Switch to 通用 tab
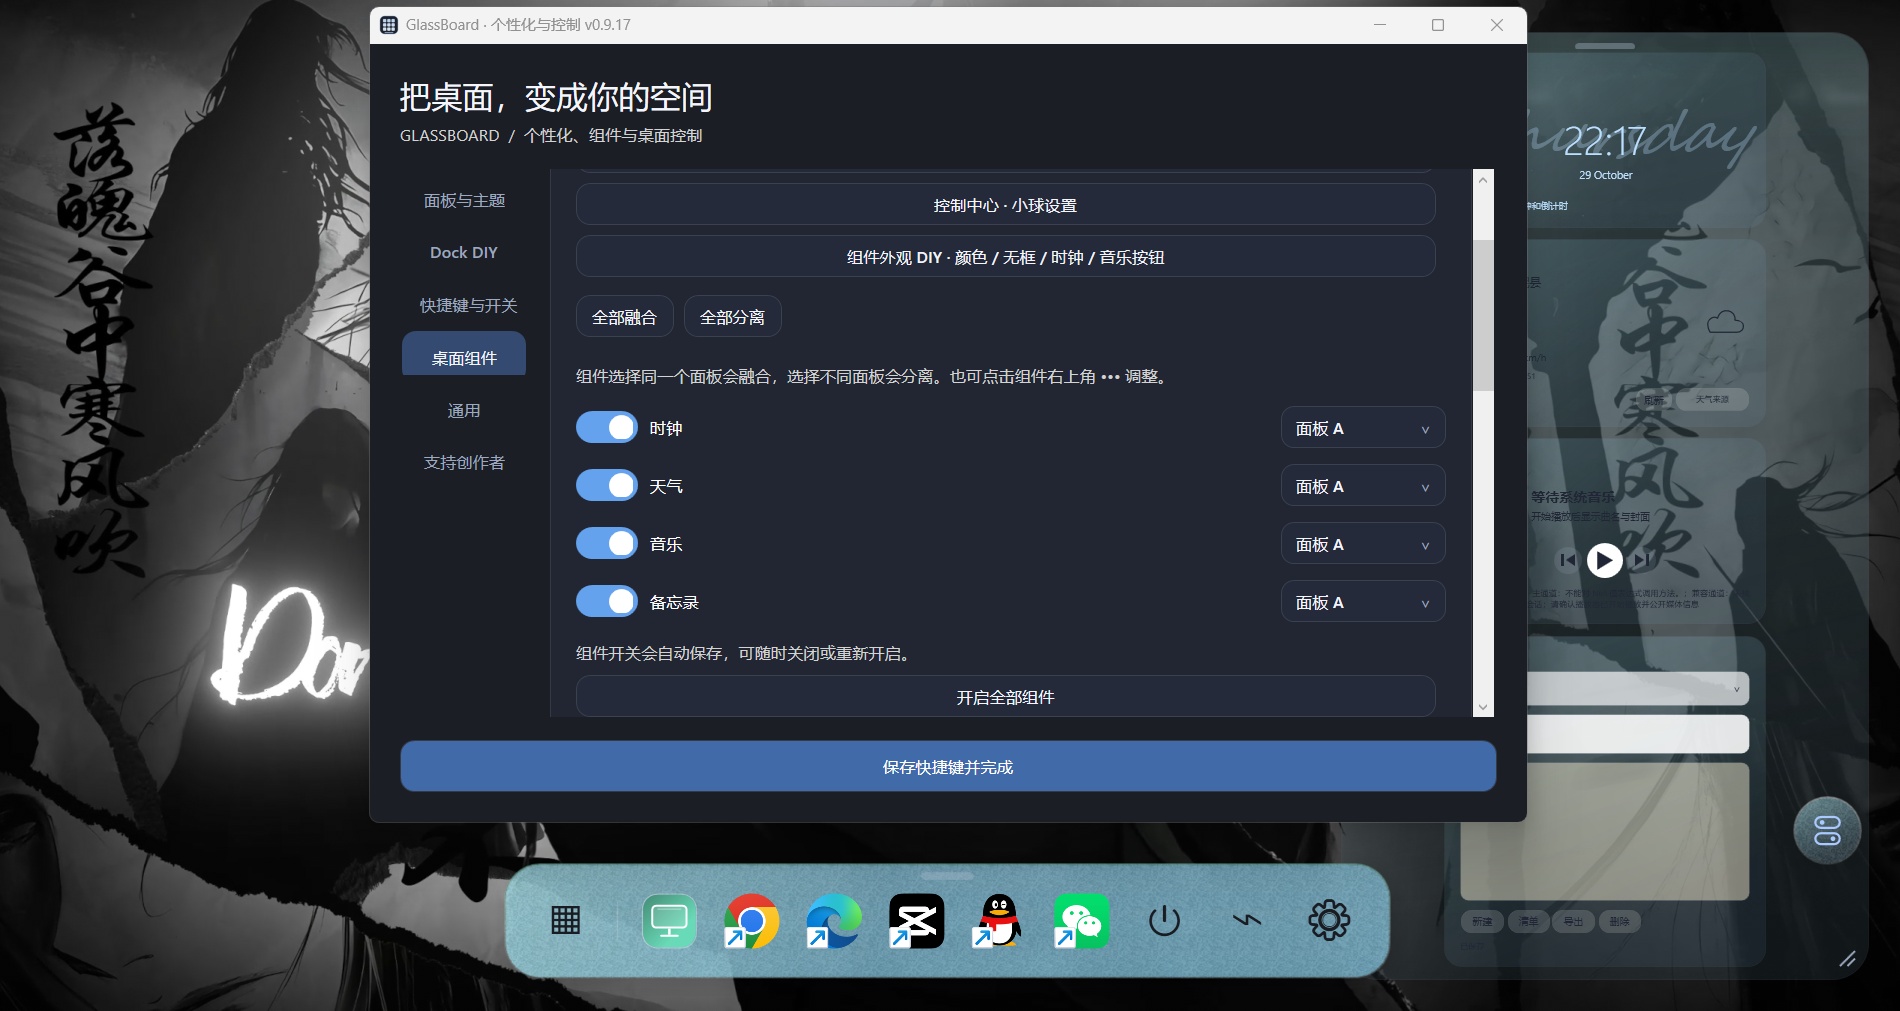 coord(464,410)
